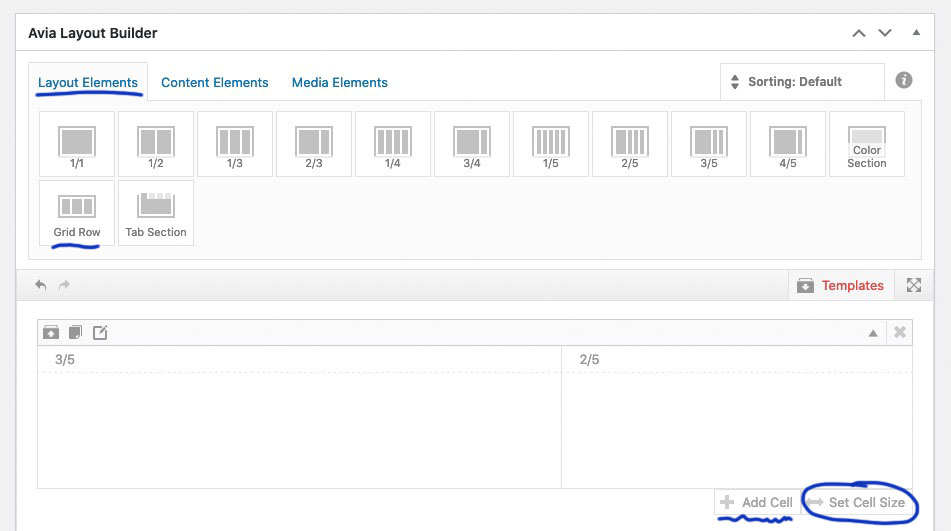Viewport: 951px width, 531px height.
Task: Toggle fullscreen builder mode icon
Action: point(913,285)
